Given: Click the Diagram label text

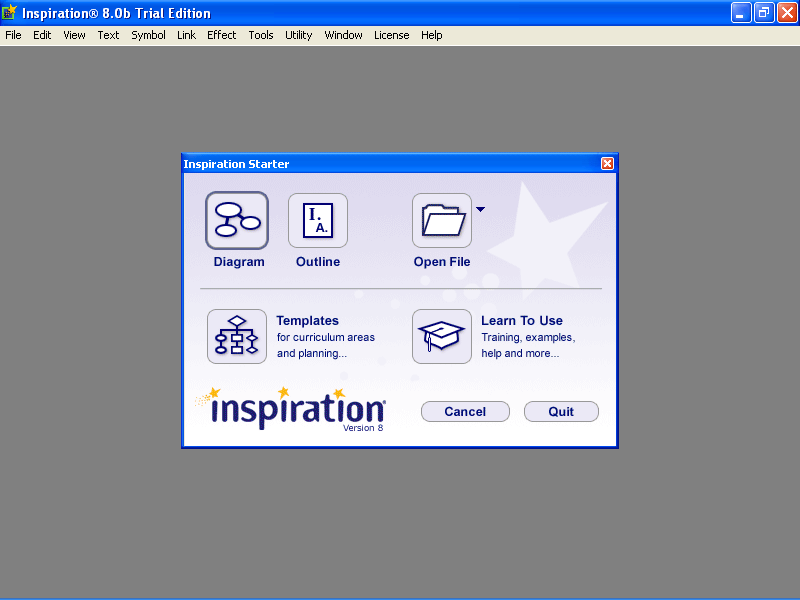Looking at the screenshot, I should pos(239,262).
